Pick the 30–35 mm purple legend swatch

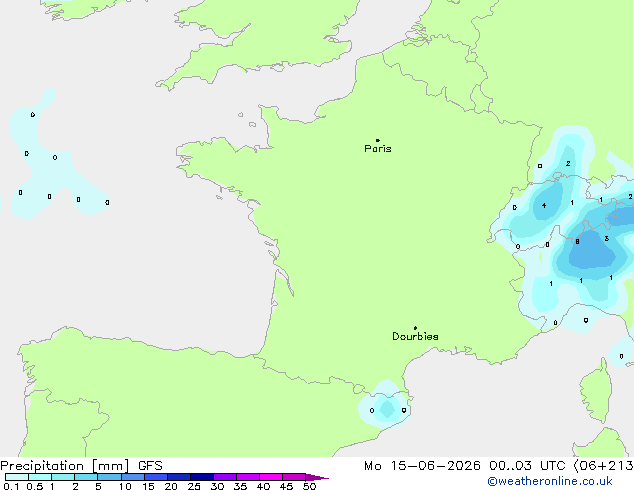[225, 477]
